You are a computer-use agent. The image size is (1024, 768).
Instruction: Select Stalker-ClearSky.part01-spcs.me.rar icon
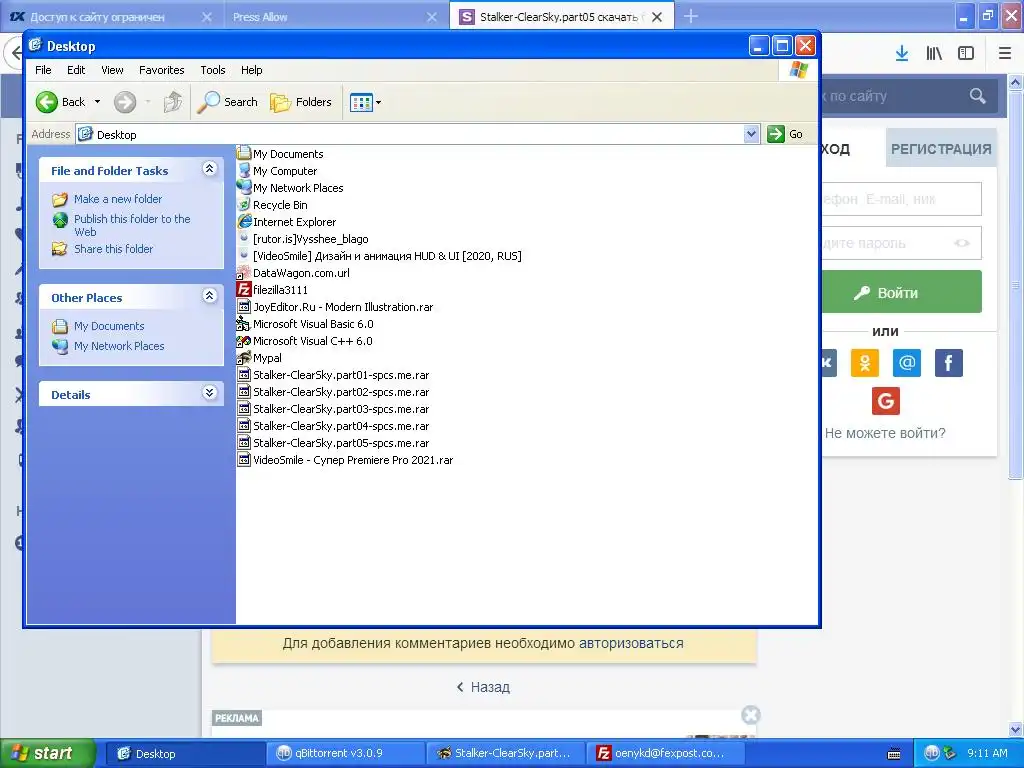244,374
